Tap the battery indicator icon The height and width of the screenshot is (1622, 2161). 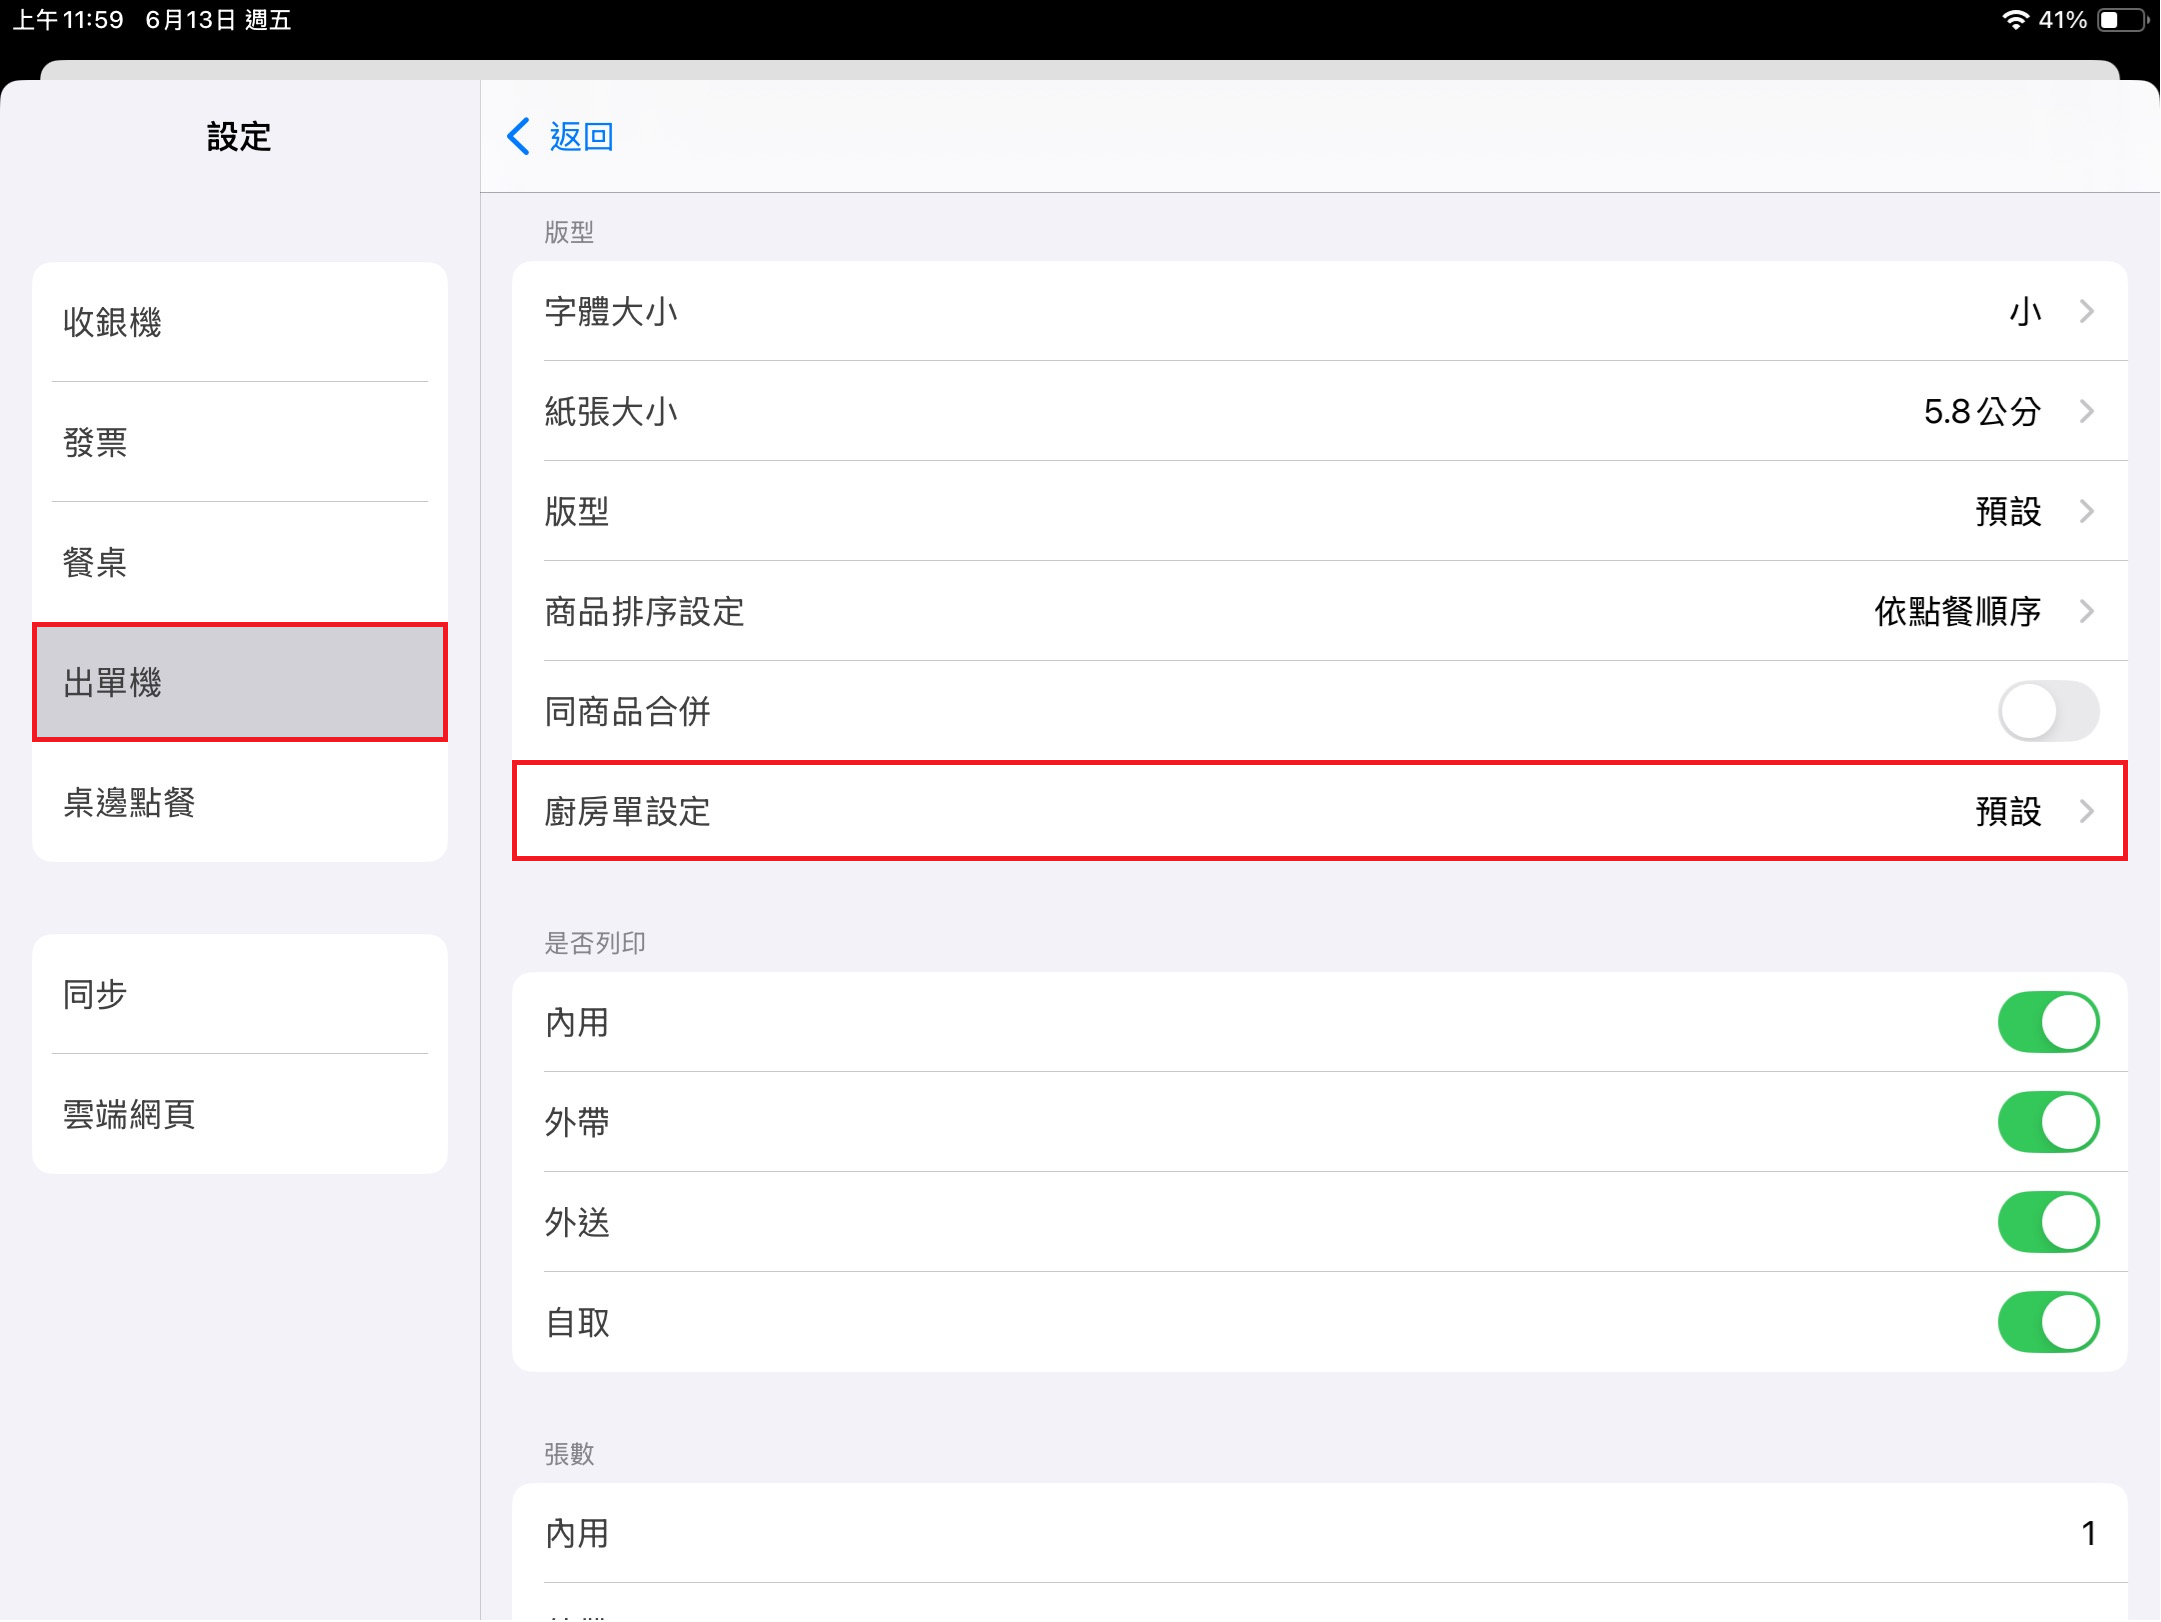click(x=2122, y=20)
